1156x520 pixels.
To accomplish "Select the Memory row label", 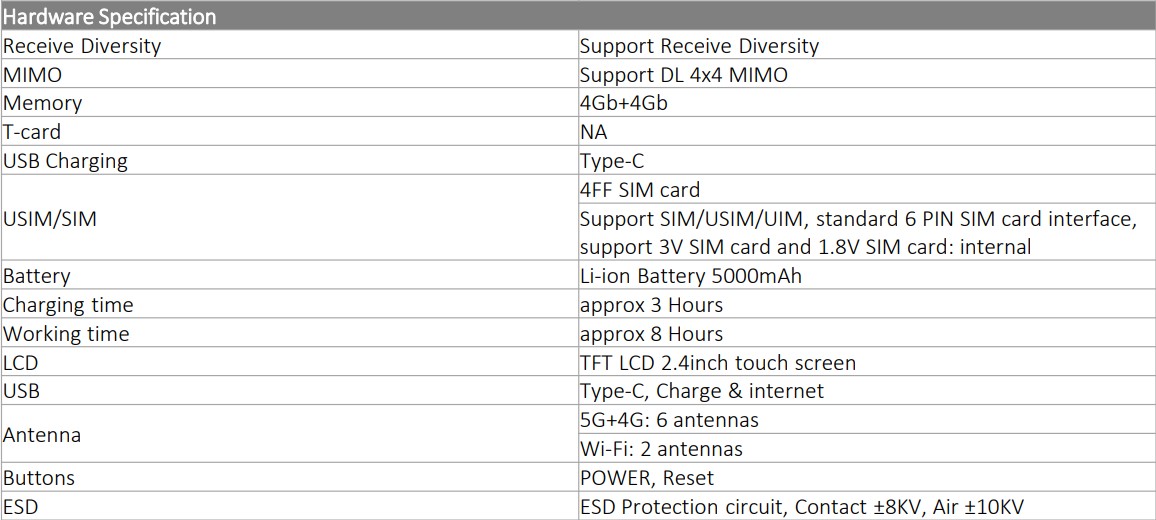I will click(x=43, y=103).
